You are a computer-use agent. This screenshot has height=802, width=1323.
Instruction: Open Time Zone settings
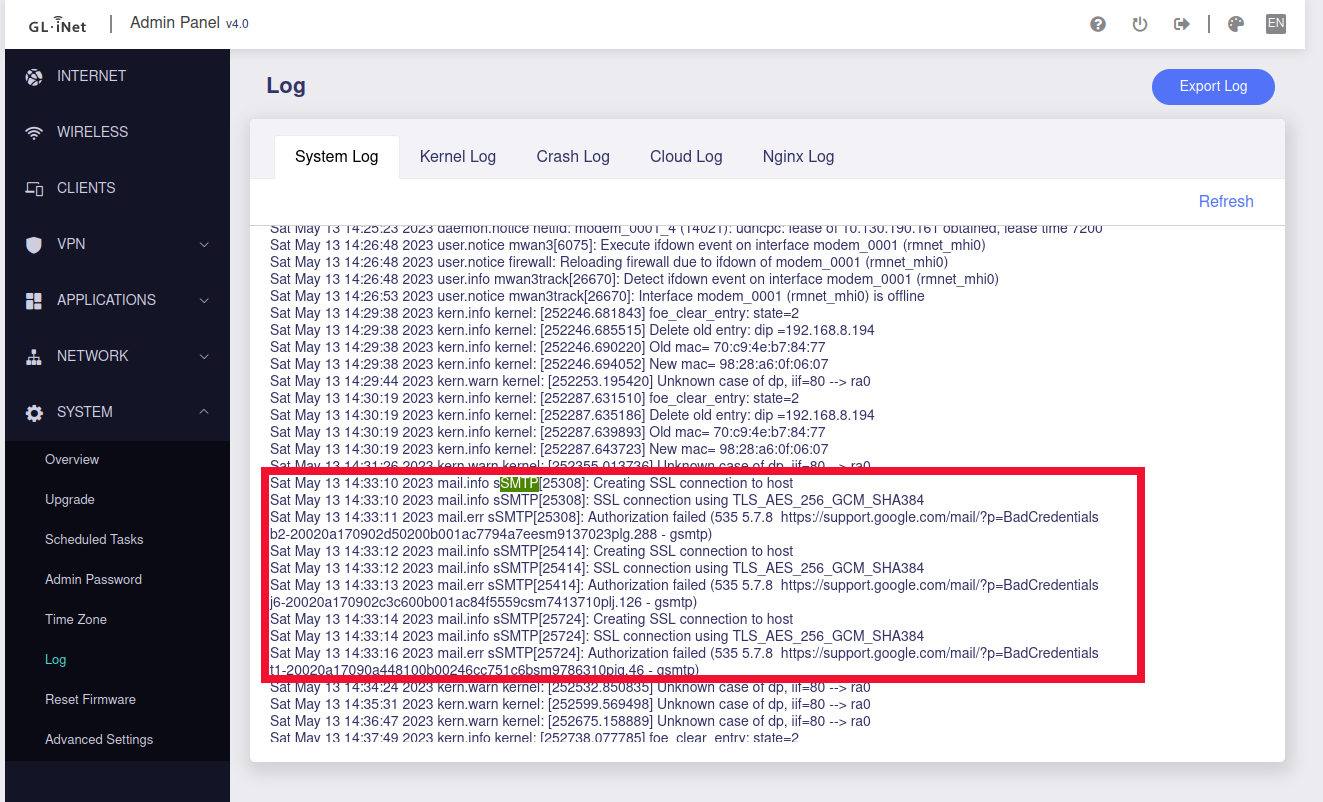pyautogui.click(x=76, y=620)
